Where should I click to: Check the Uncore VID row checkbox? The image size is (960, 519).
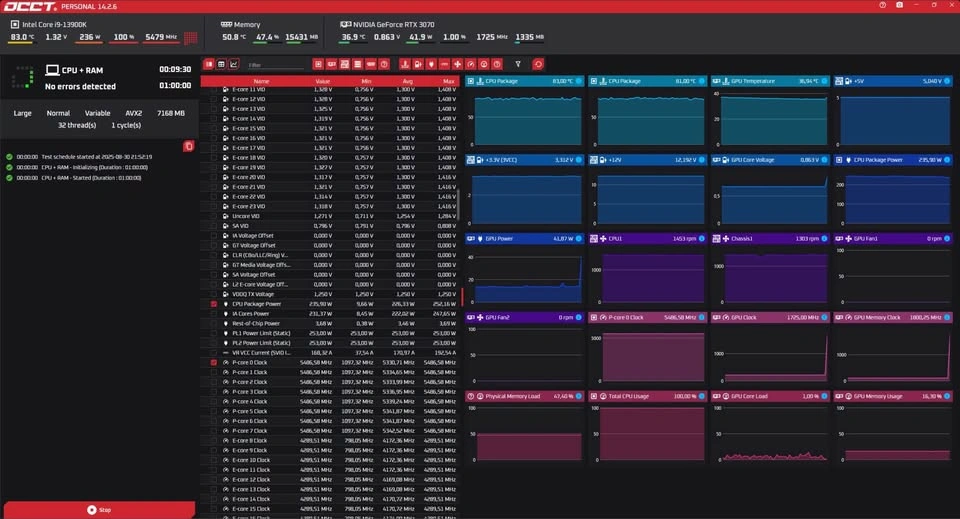click(214, 216)
